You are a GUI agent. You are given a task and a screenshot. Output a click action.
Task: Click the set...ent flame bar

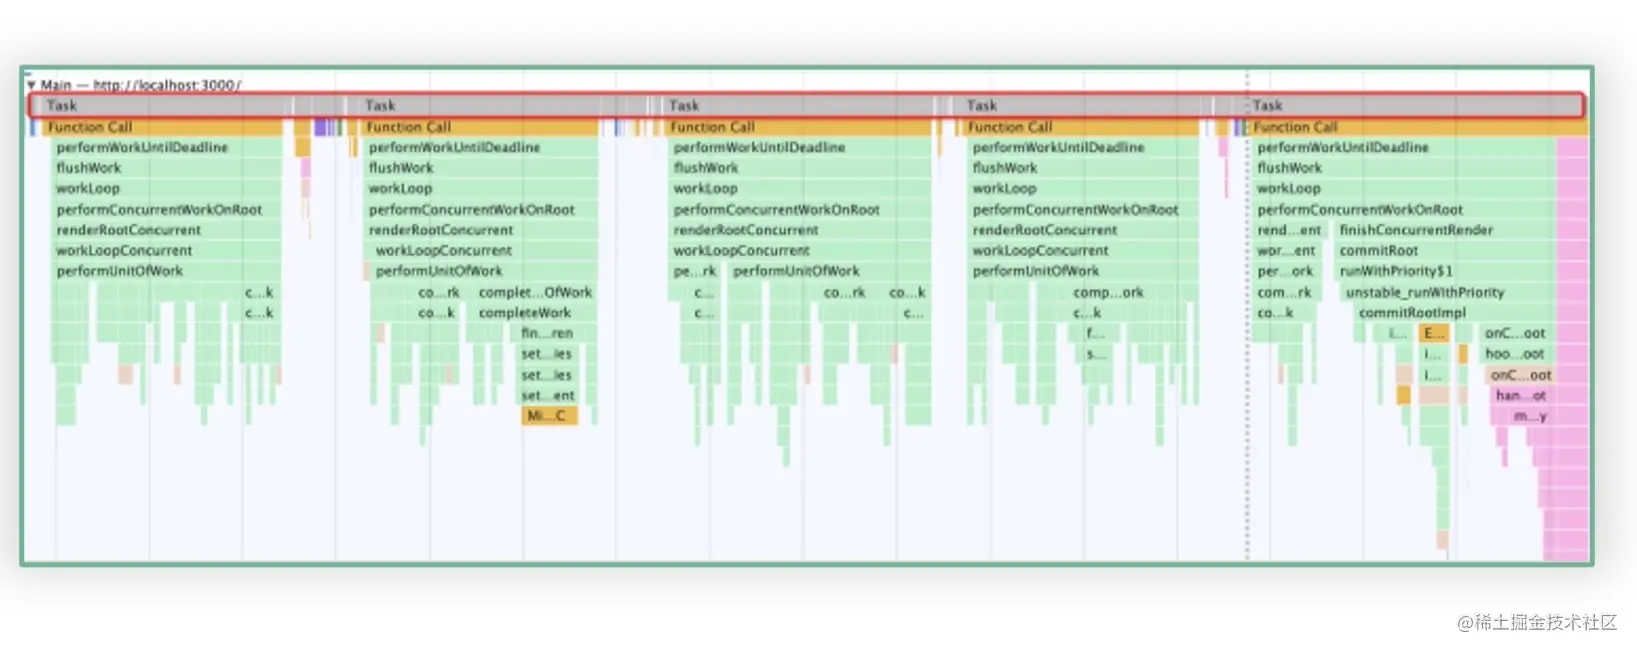[549, 395]
